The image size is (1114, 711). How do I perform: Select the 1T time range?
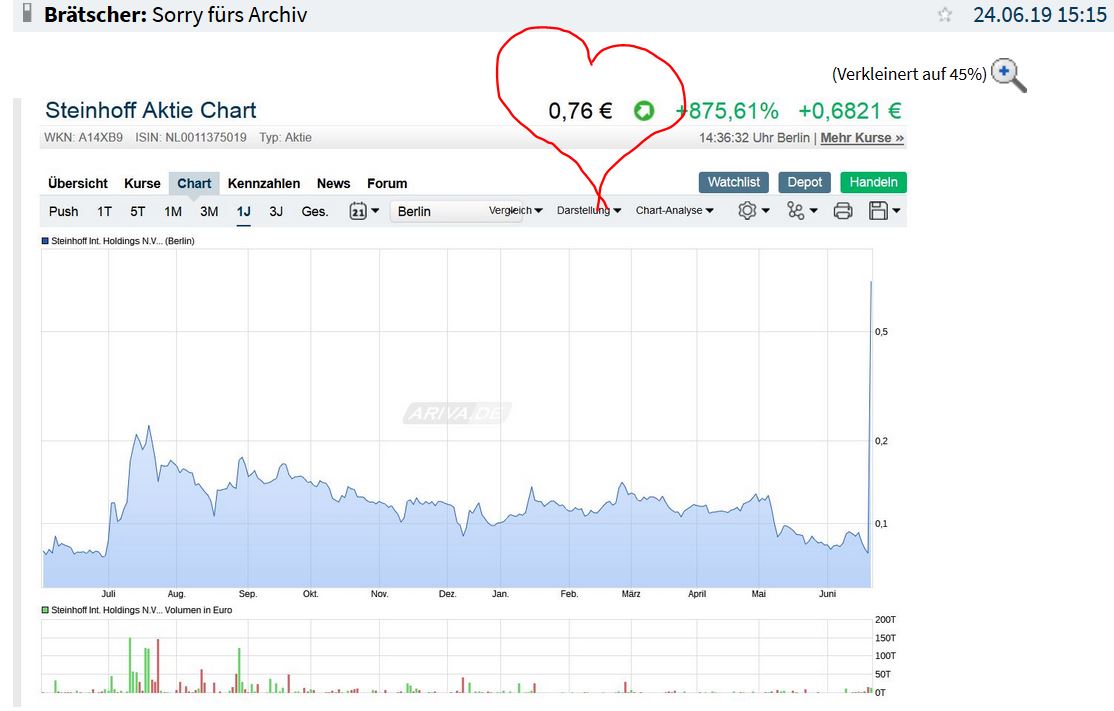coord(104,211)
